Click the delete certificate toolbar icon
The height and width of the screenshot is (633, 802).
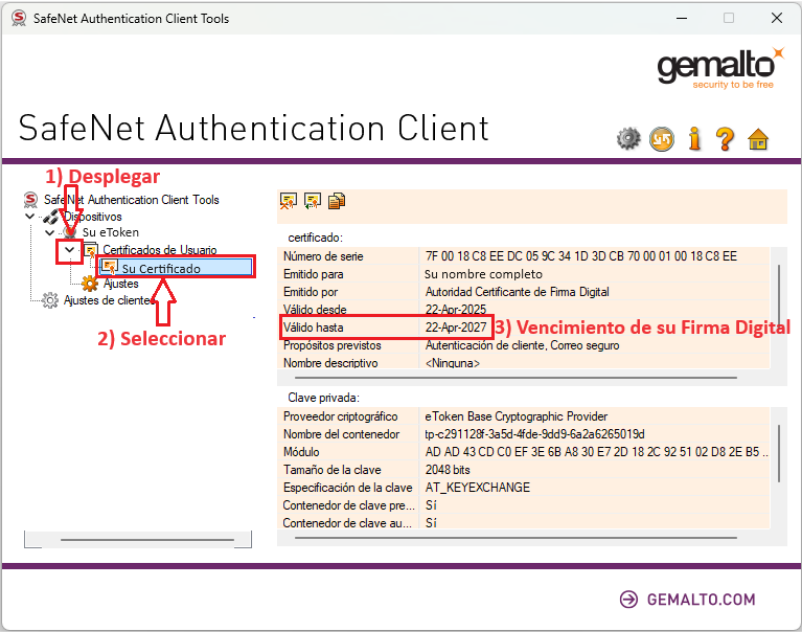[x=289, y=201]
